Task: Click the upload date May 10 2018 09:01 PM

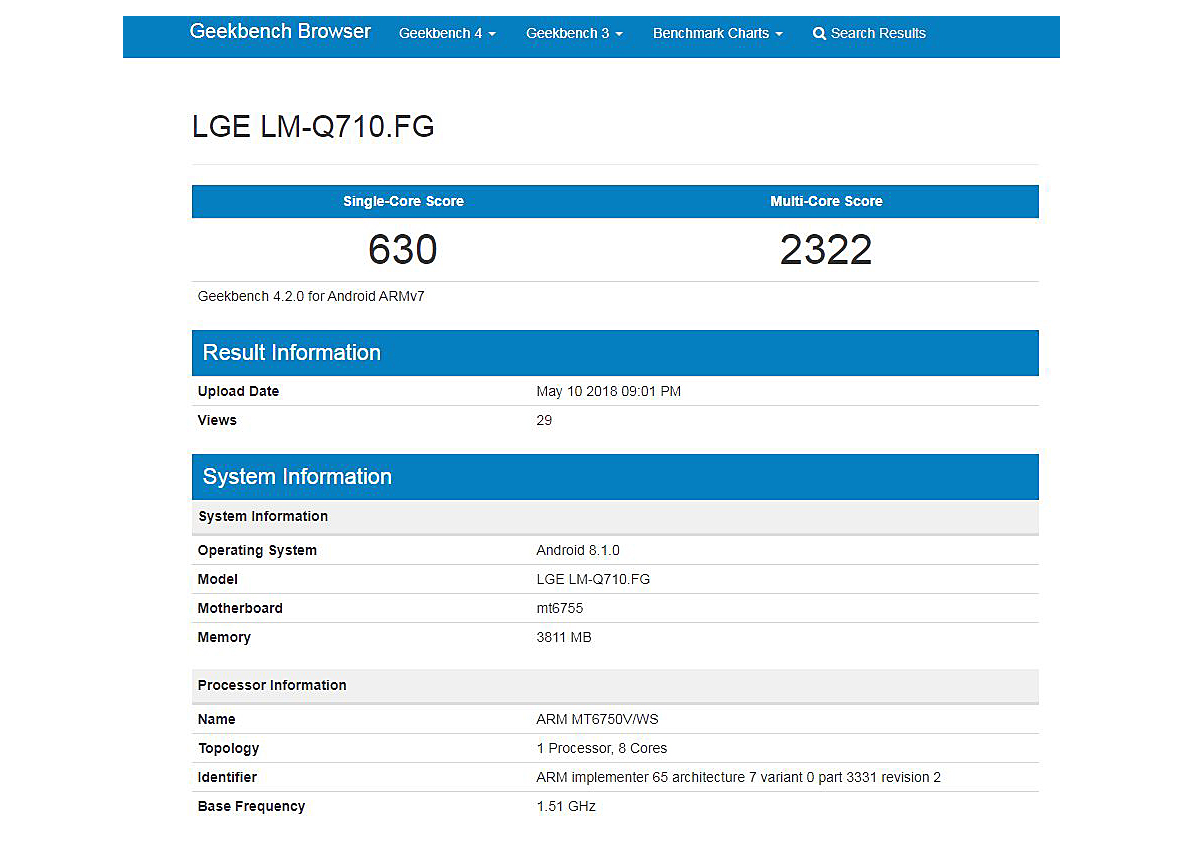Action: pos(609,391)
